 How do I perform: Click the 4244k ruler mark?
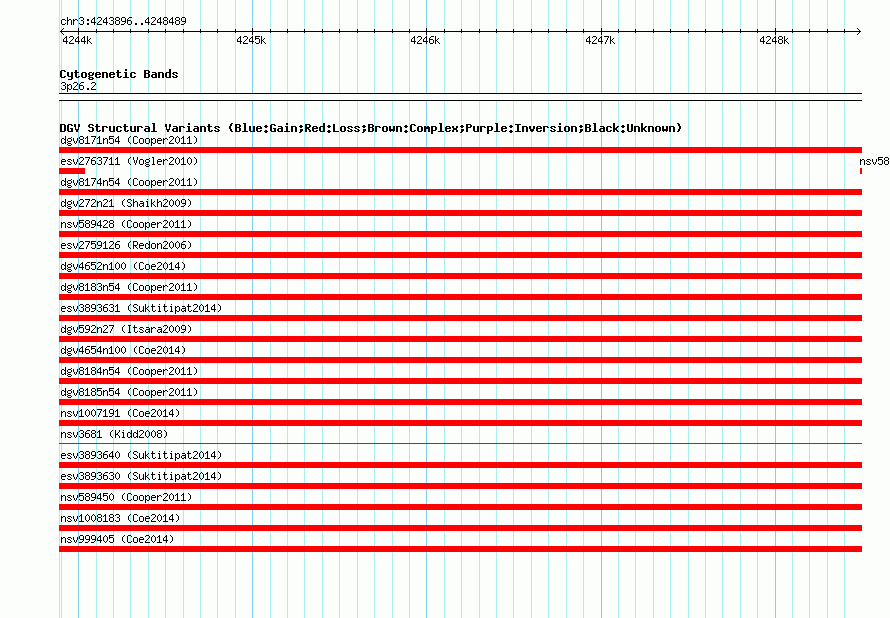(x=77, y=40)
